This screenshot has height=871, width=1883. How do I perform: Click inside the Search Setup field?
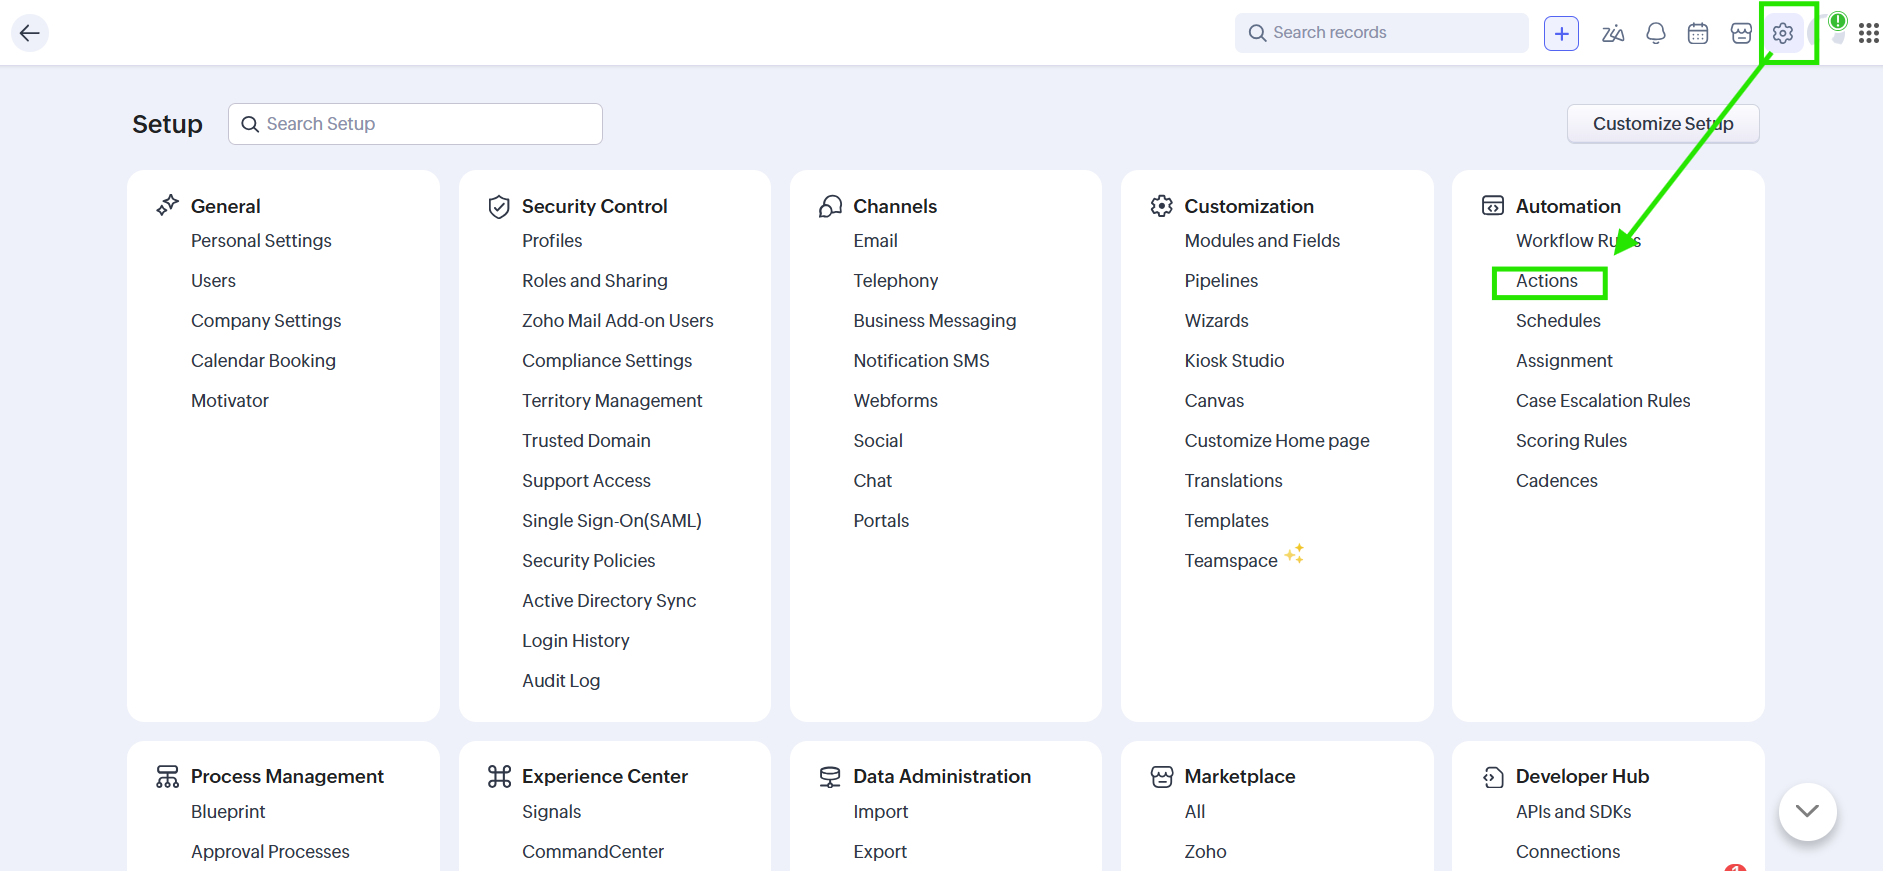pyautogui.click(x=415, y=124)
